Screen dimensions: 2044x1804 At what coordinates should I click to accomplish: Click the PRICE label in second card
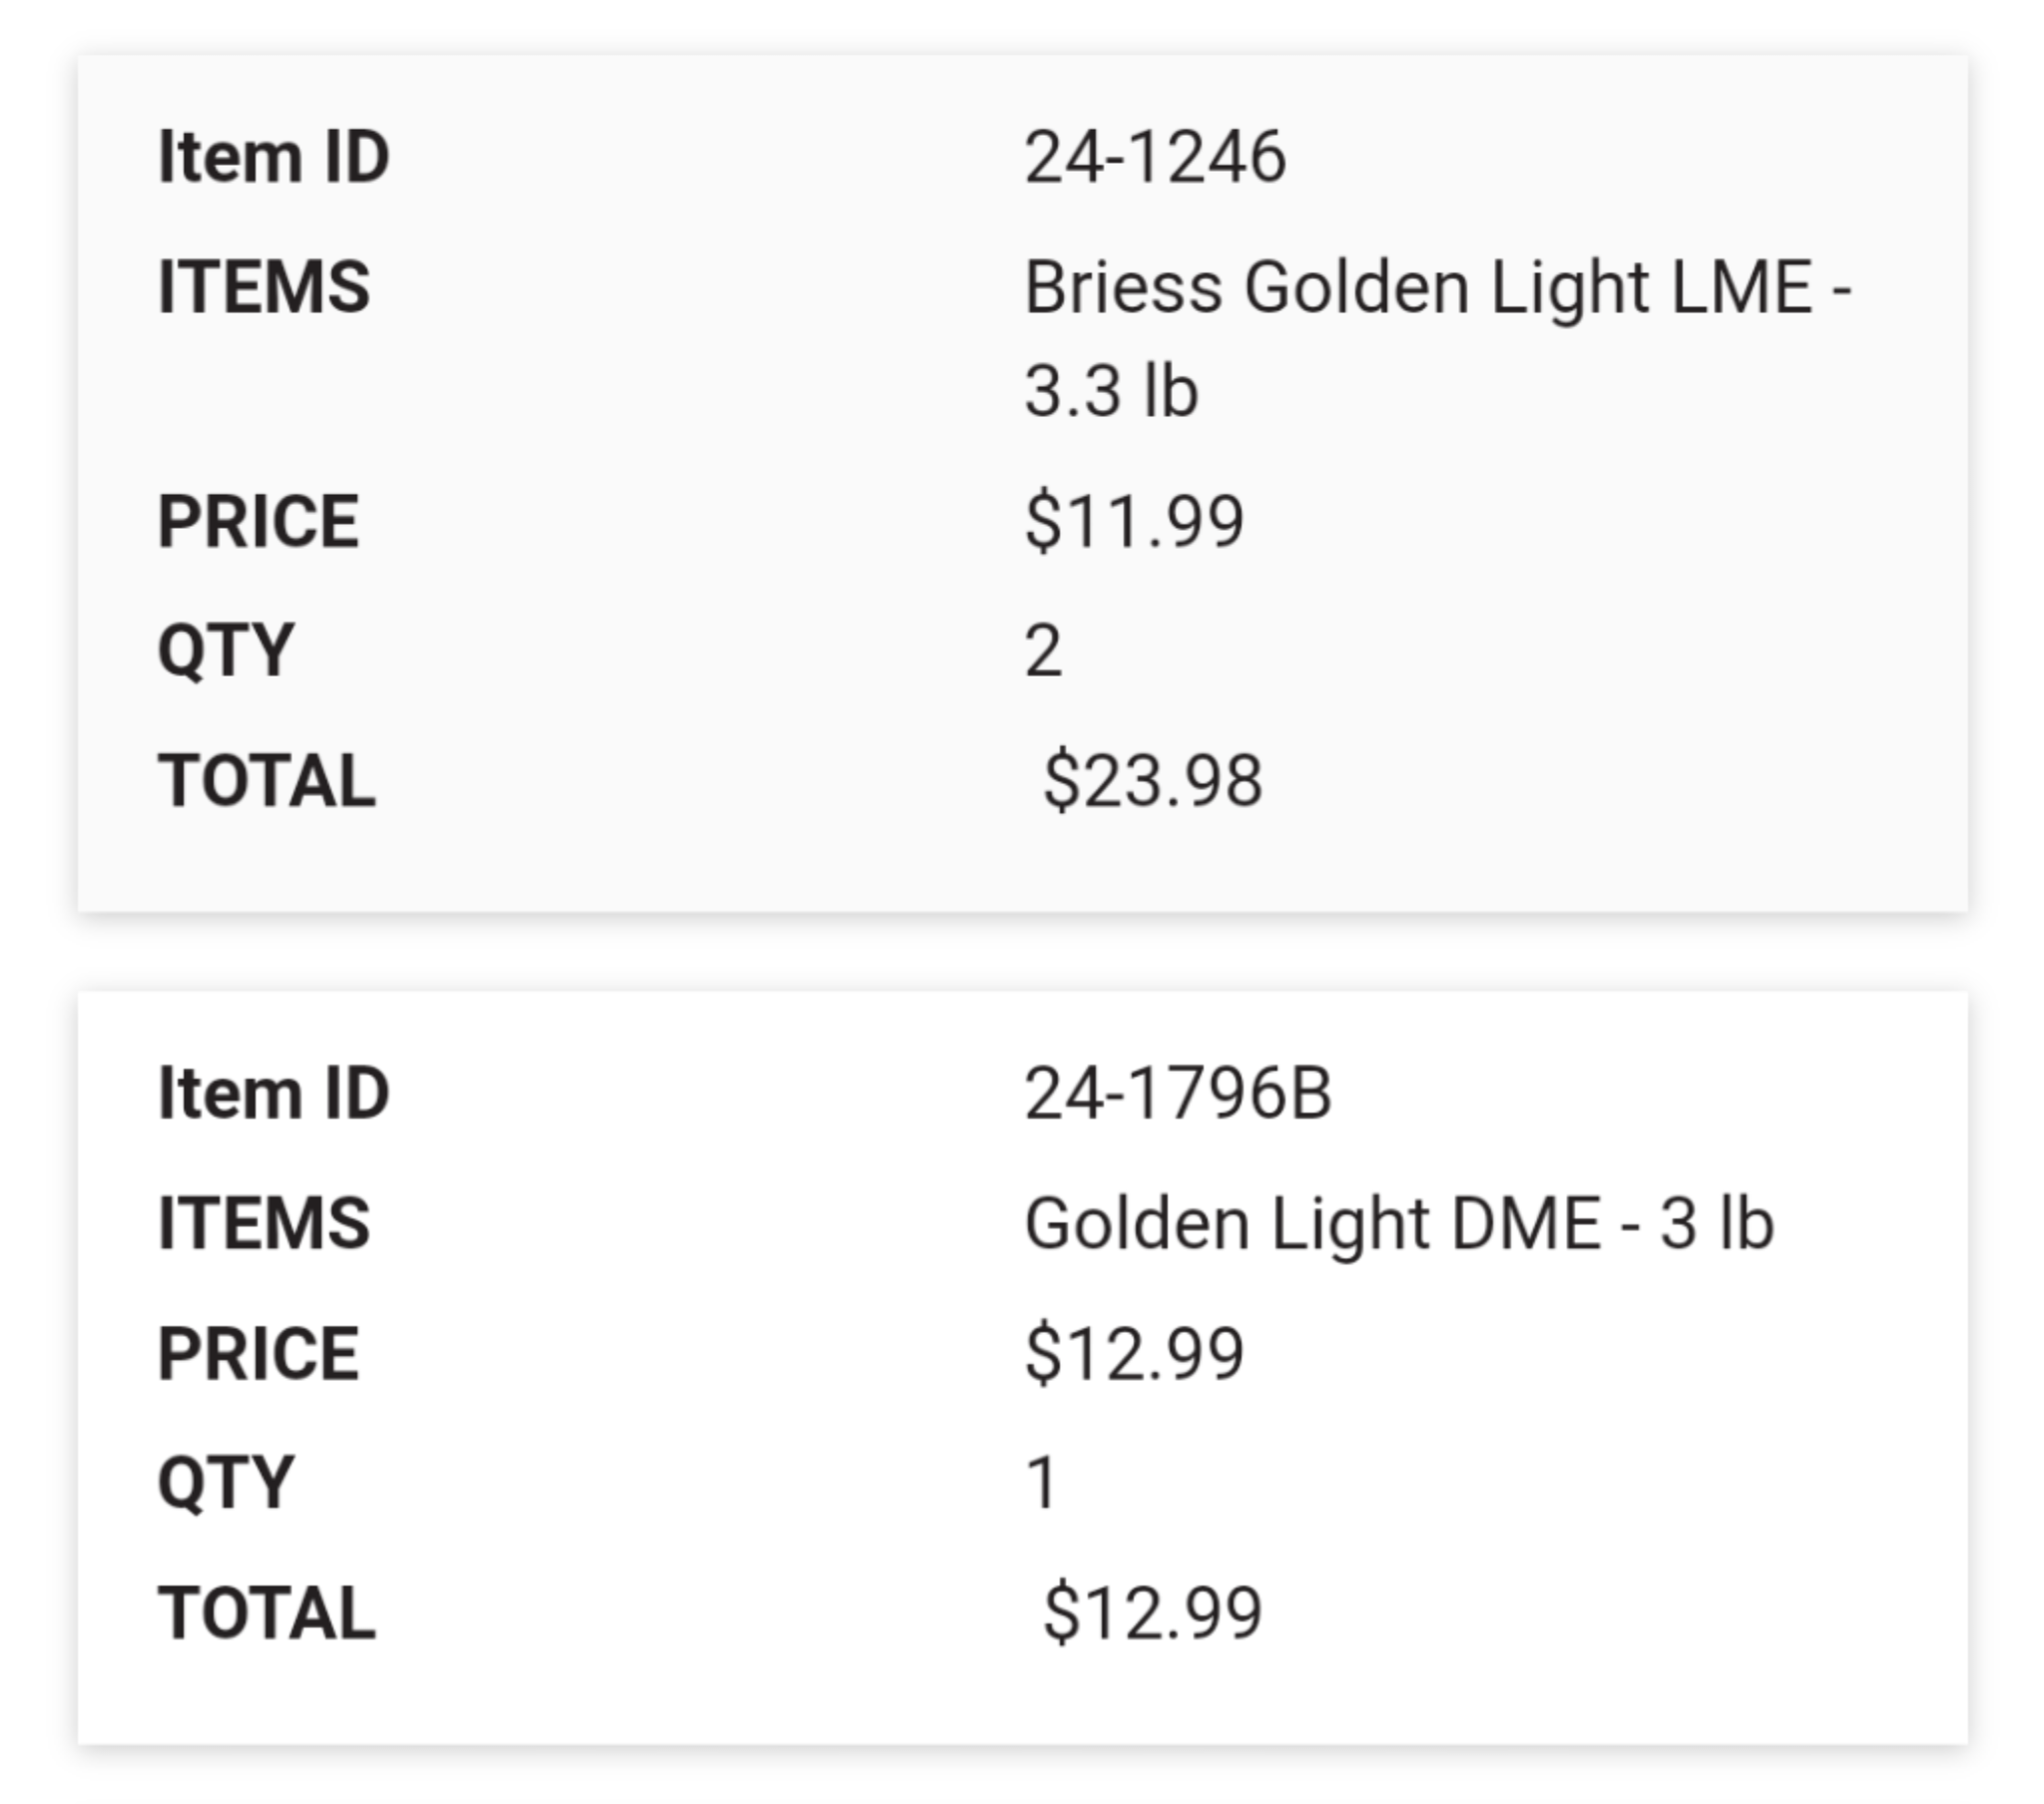258,1353
